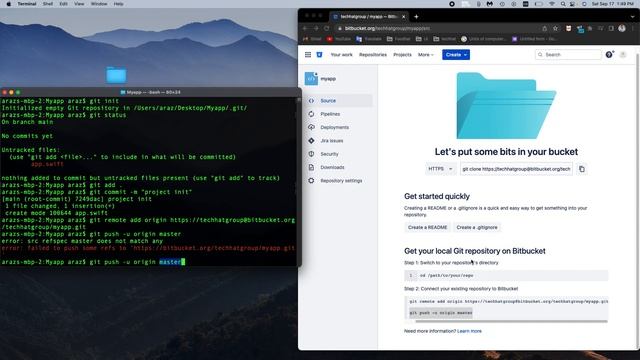640x360 pixels.
Task: Click the share icon in address bar
Action: pyautogui.click(x=544, y=29)
